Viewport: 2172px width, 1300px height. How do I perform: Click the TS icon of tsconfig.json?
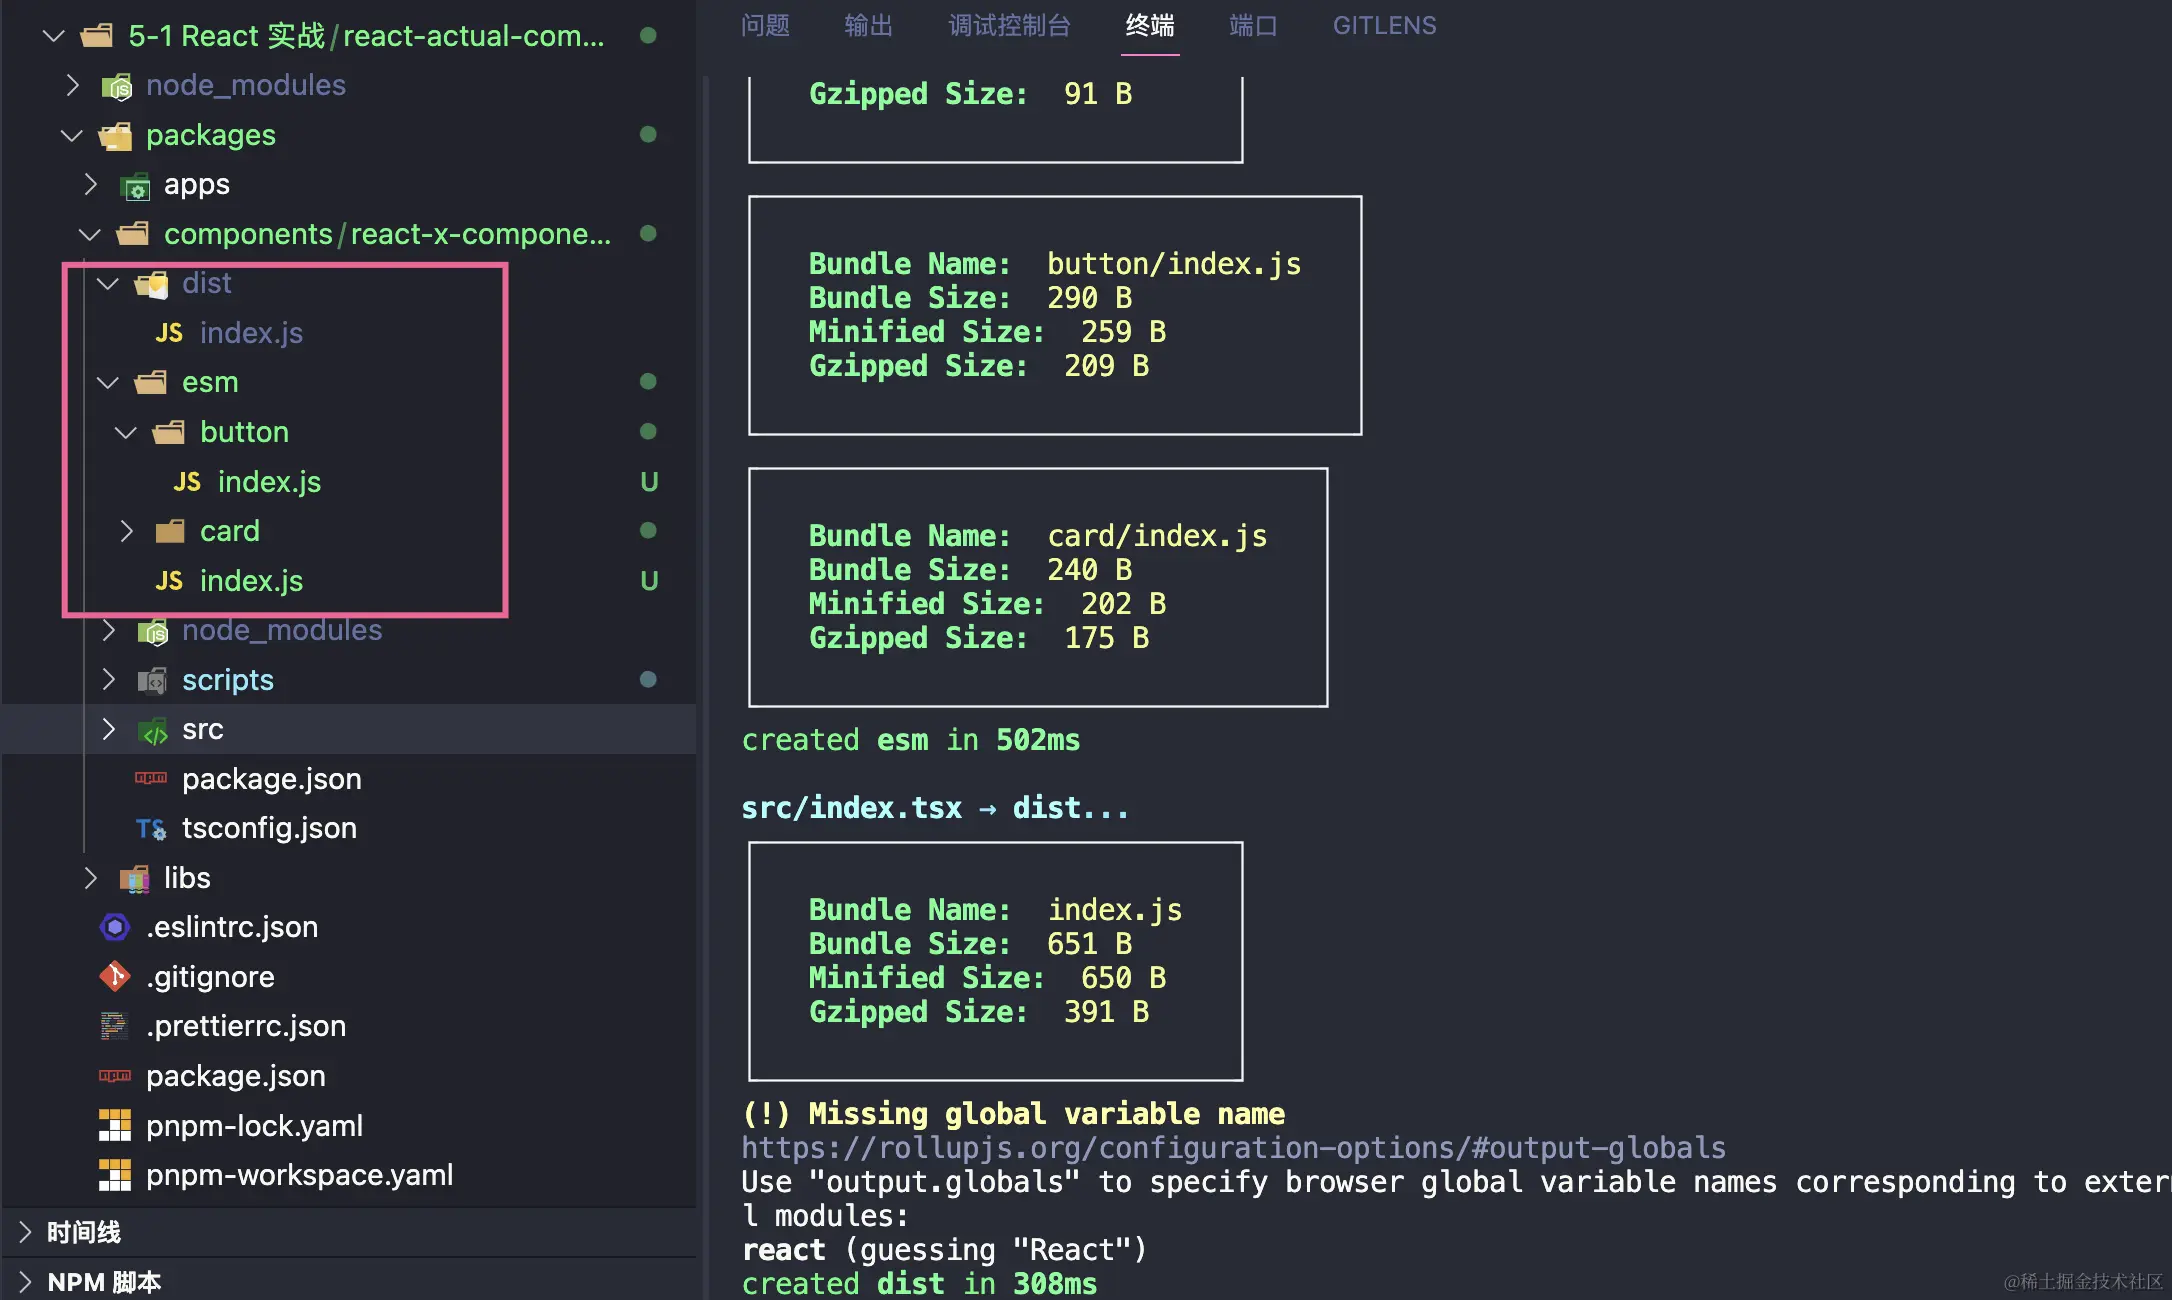[151, 828]
